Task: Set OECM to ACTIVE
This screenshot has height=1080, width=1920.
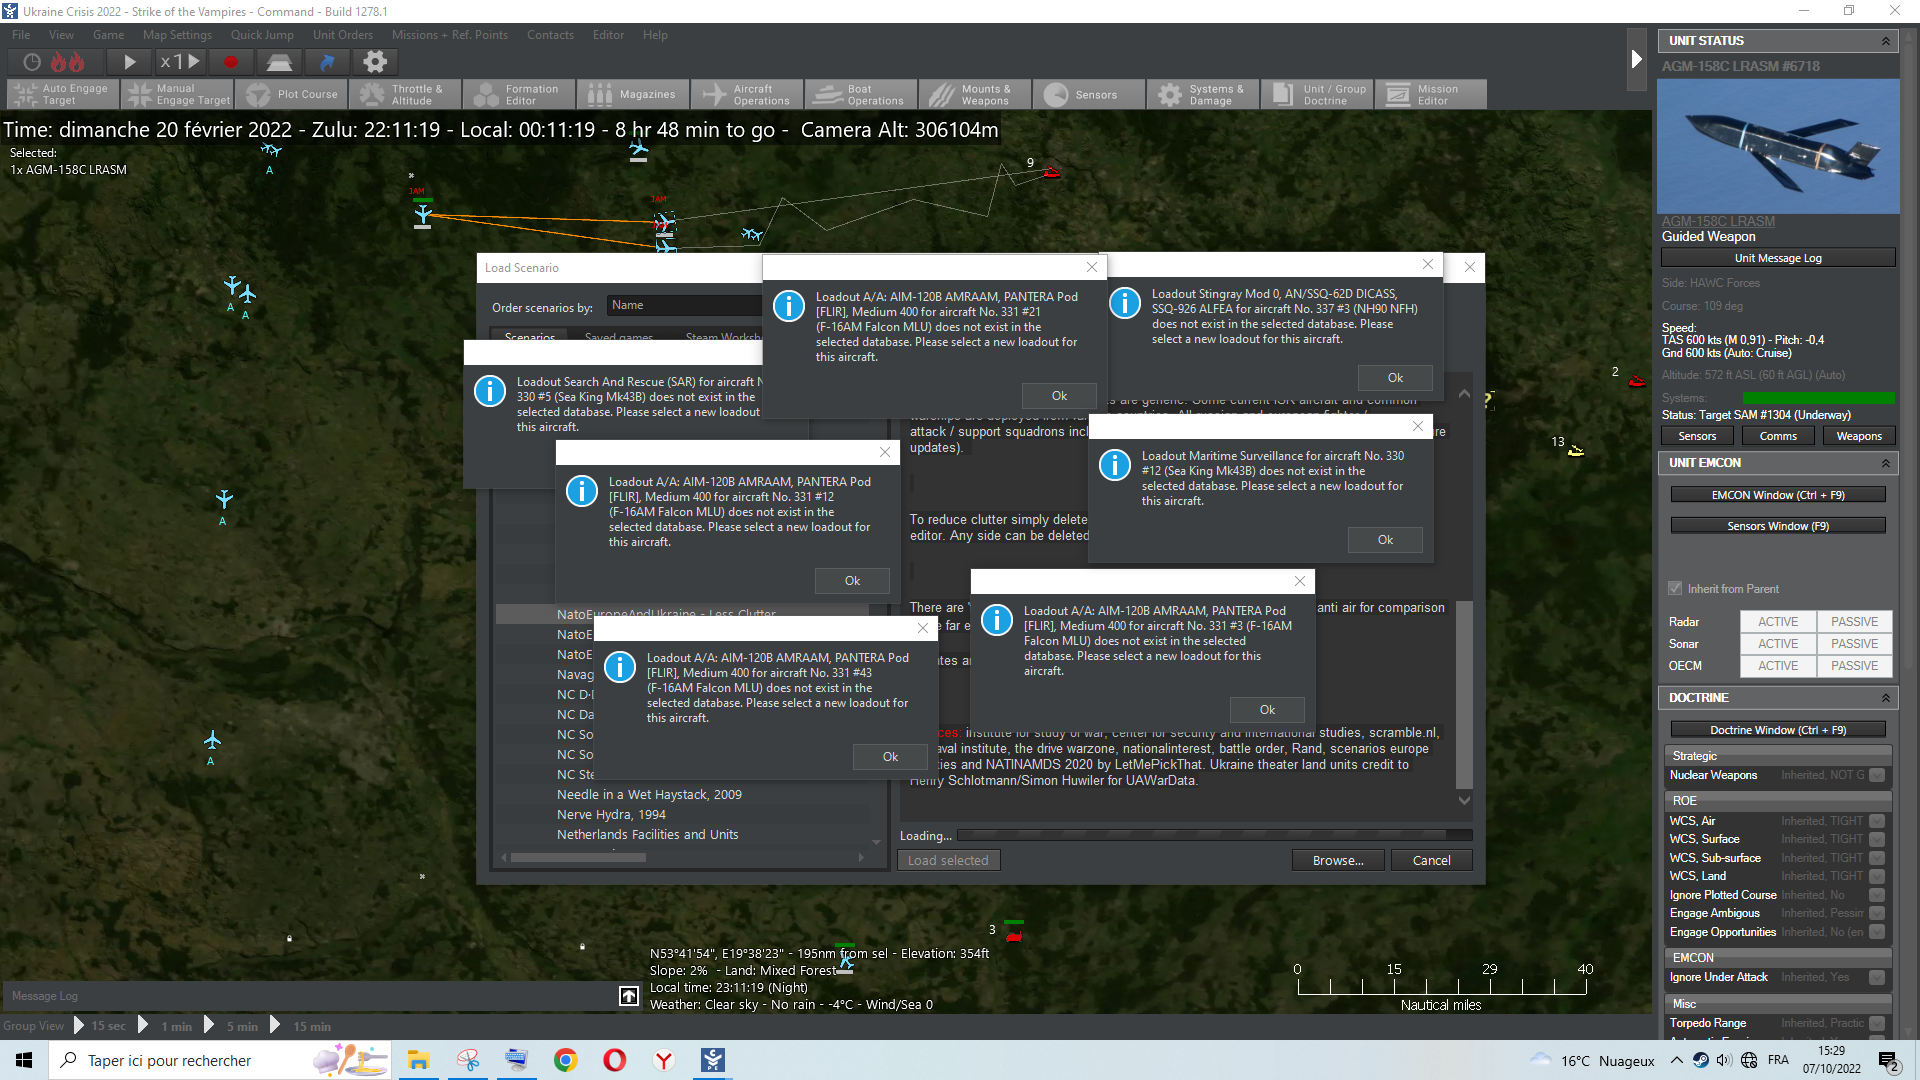Action: 1778,666
